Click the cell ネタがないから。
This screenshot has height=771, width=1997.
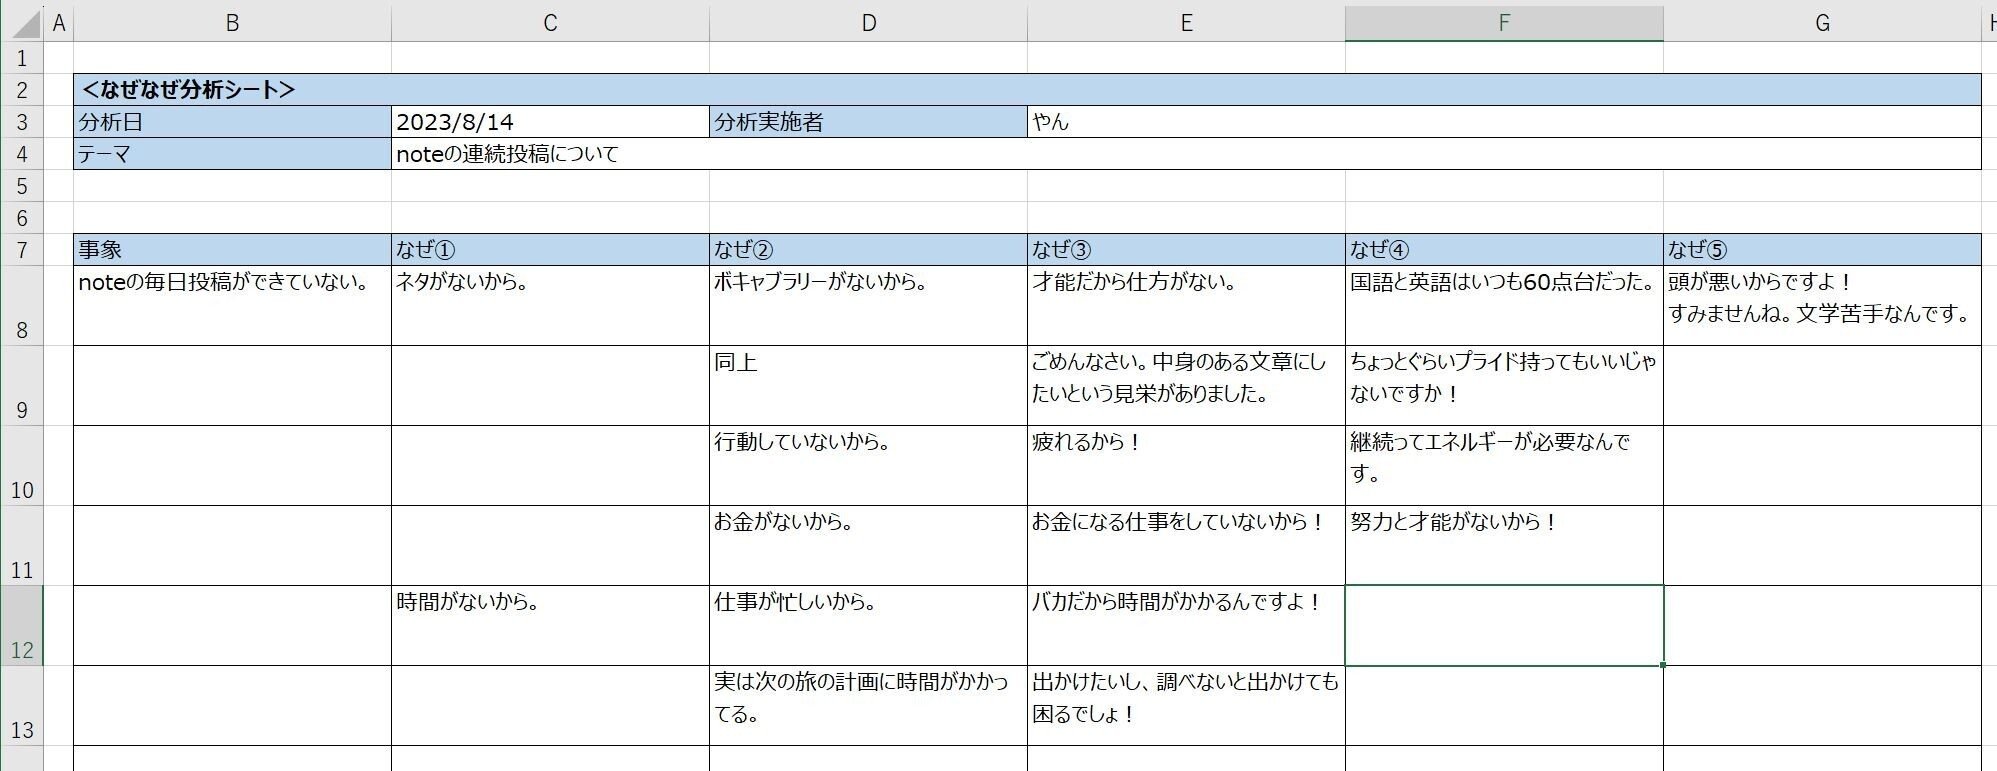550,306
